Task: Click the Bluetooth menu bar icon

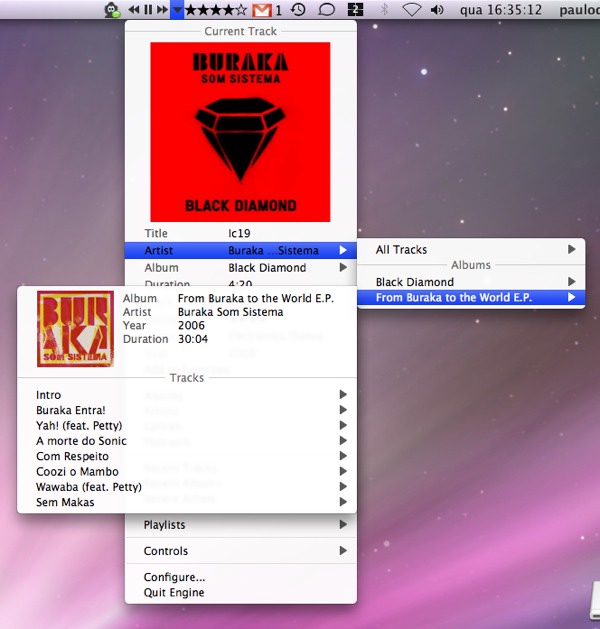Action: coord(384,9)
